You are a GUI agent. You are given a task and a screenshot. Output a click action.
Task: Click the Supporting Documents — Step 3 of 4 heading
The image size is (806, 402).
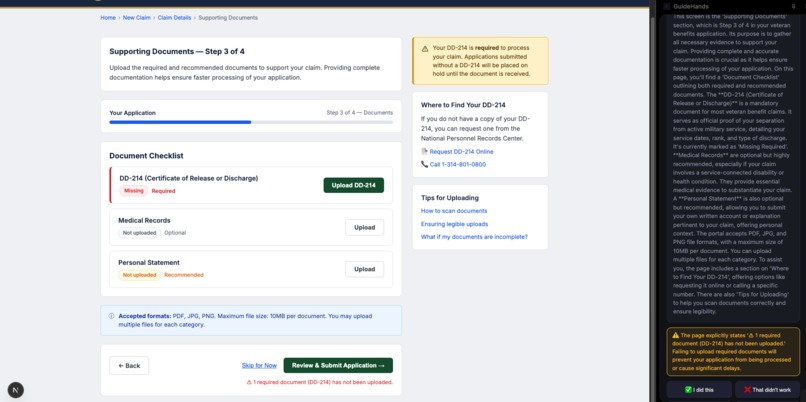[x=177, y=51]
